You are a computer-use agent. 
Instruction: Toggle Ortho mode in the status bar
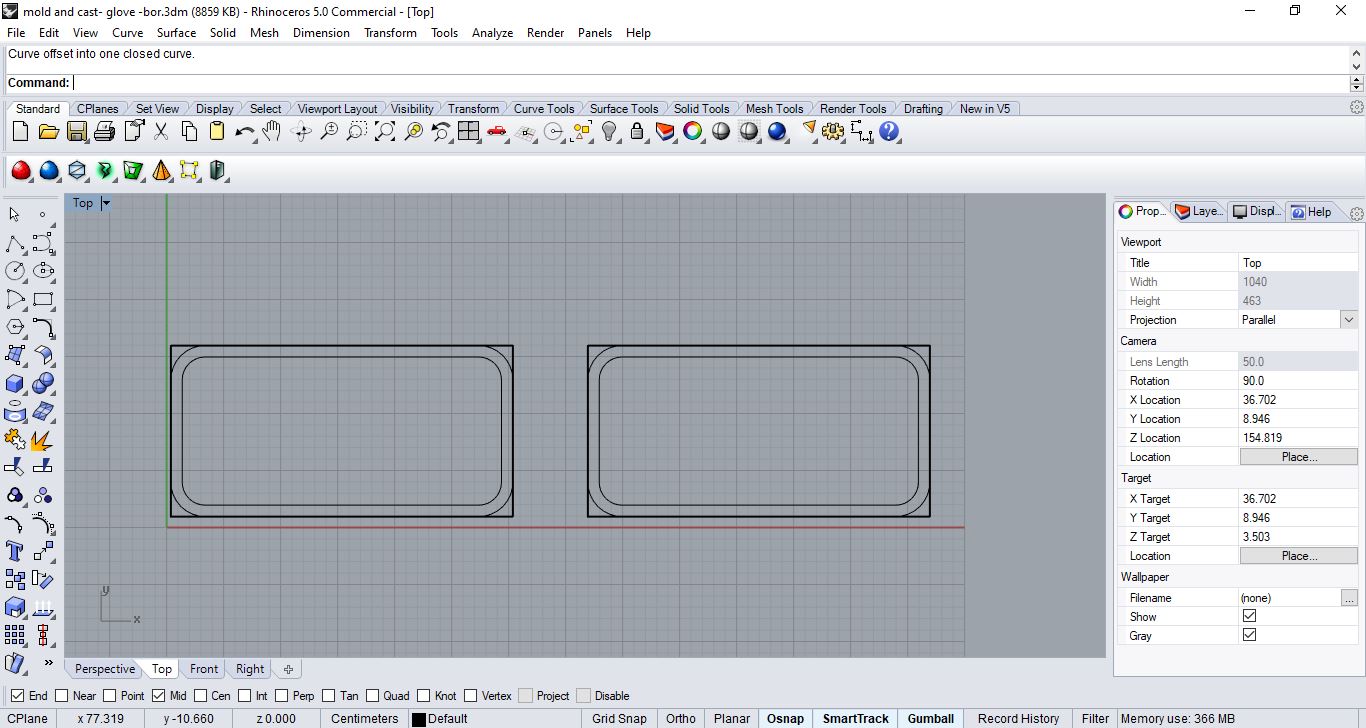click(680, 718)
